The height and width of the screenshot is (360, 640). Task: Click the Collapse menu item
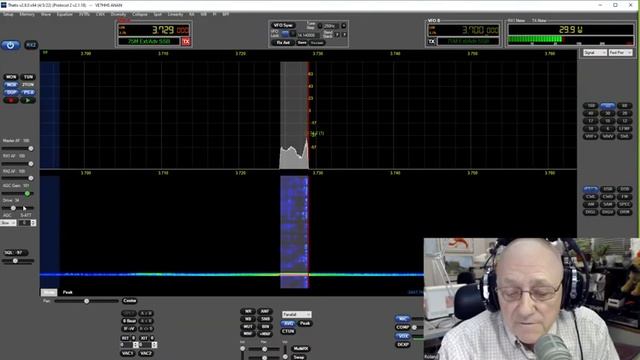pos(140,14)
